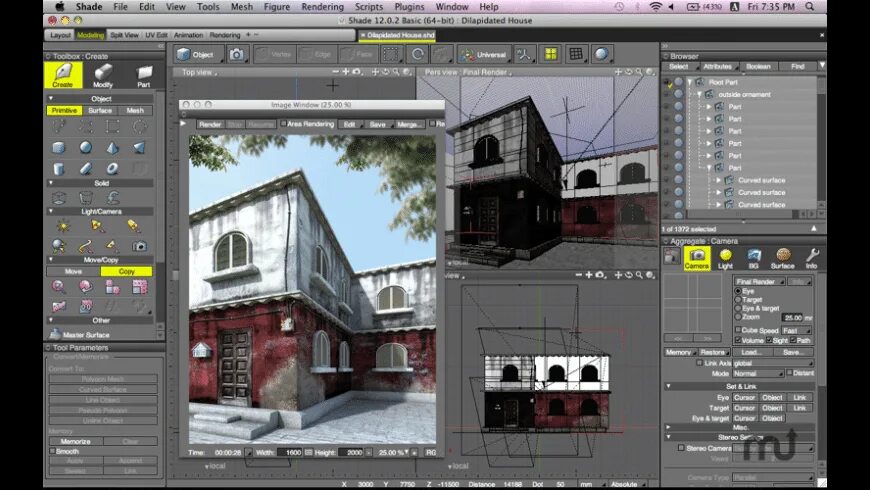Expand the Misc. section
This screenshot has width=870, height=490.
point(669,427)
